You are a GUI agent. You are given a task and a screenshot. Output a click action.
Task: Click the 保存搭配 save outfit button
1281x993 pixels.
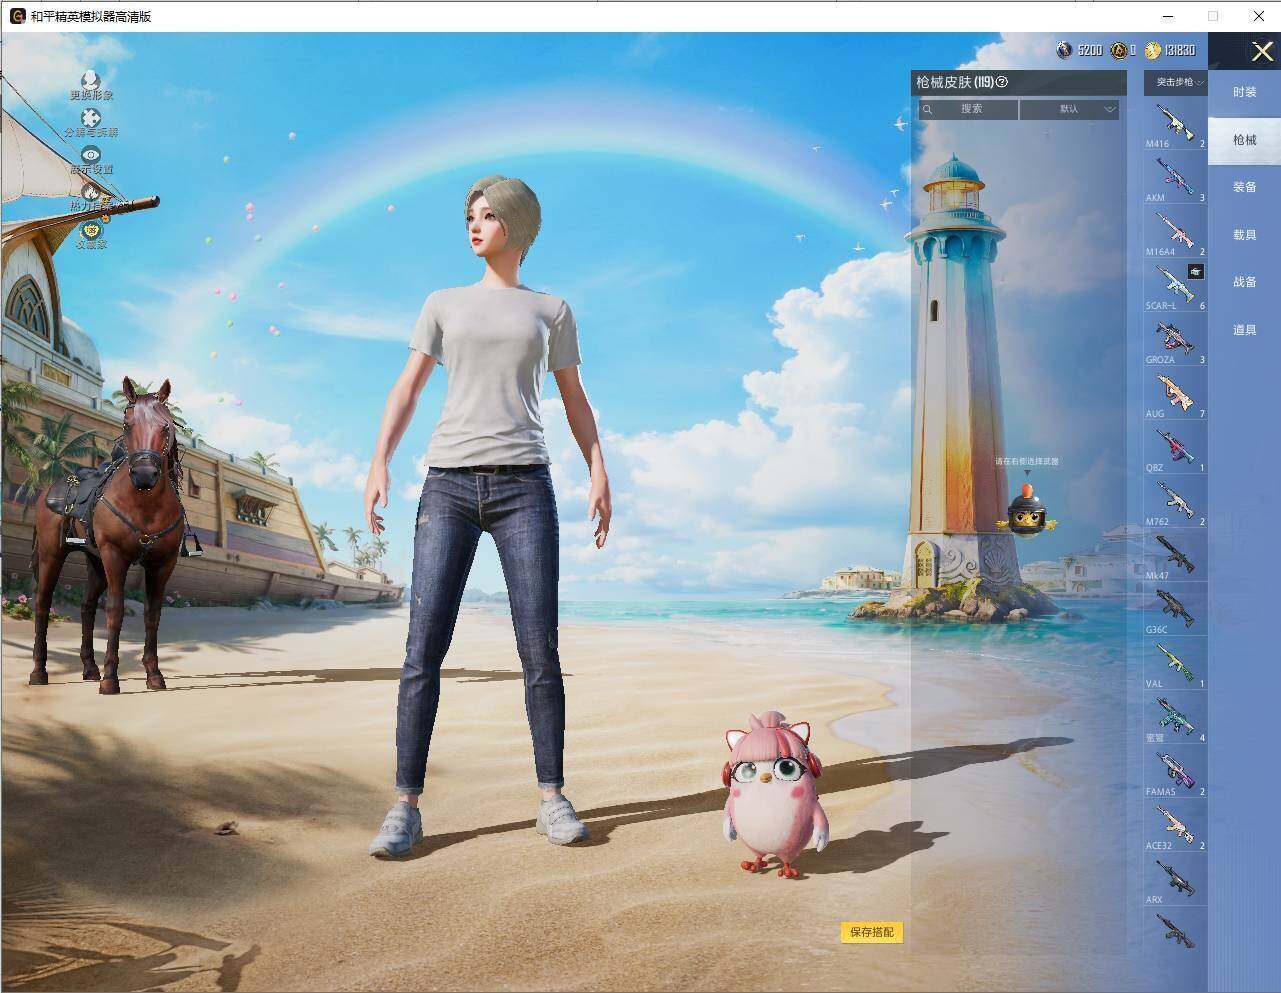(x=872, y=932)
